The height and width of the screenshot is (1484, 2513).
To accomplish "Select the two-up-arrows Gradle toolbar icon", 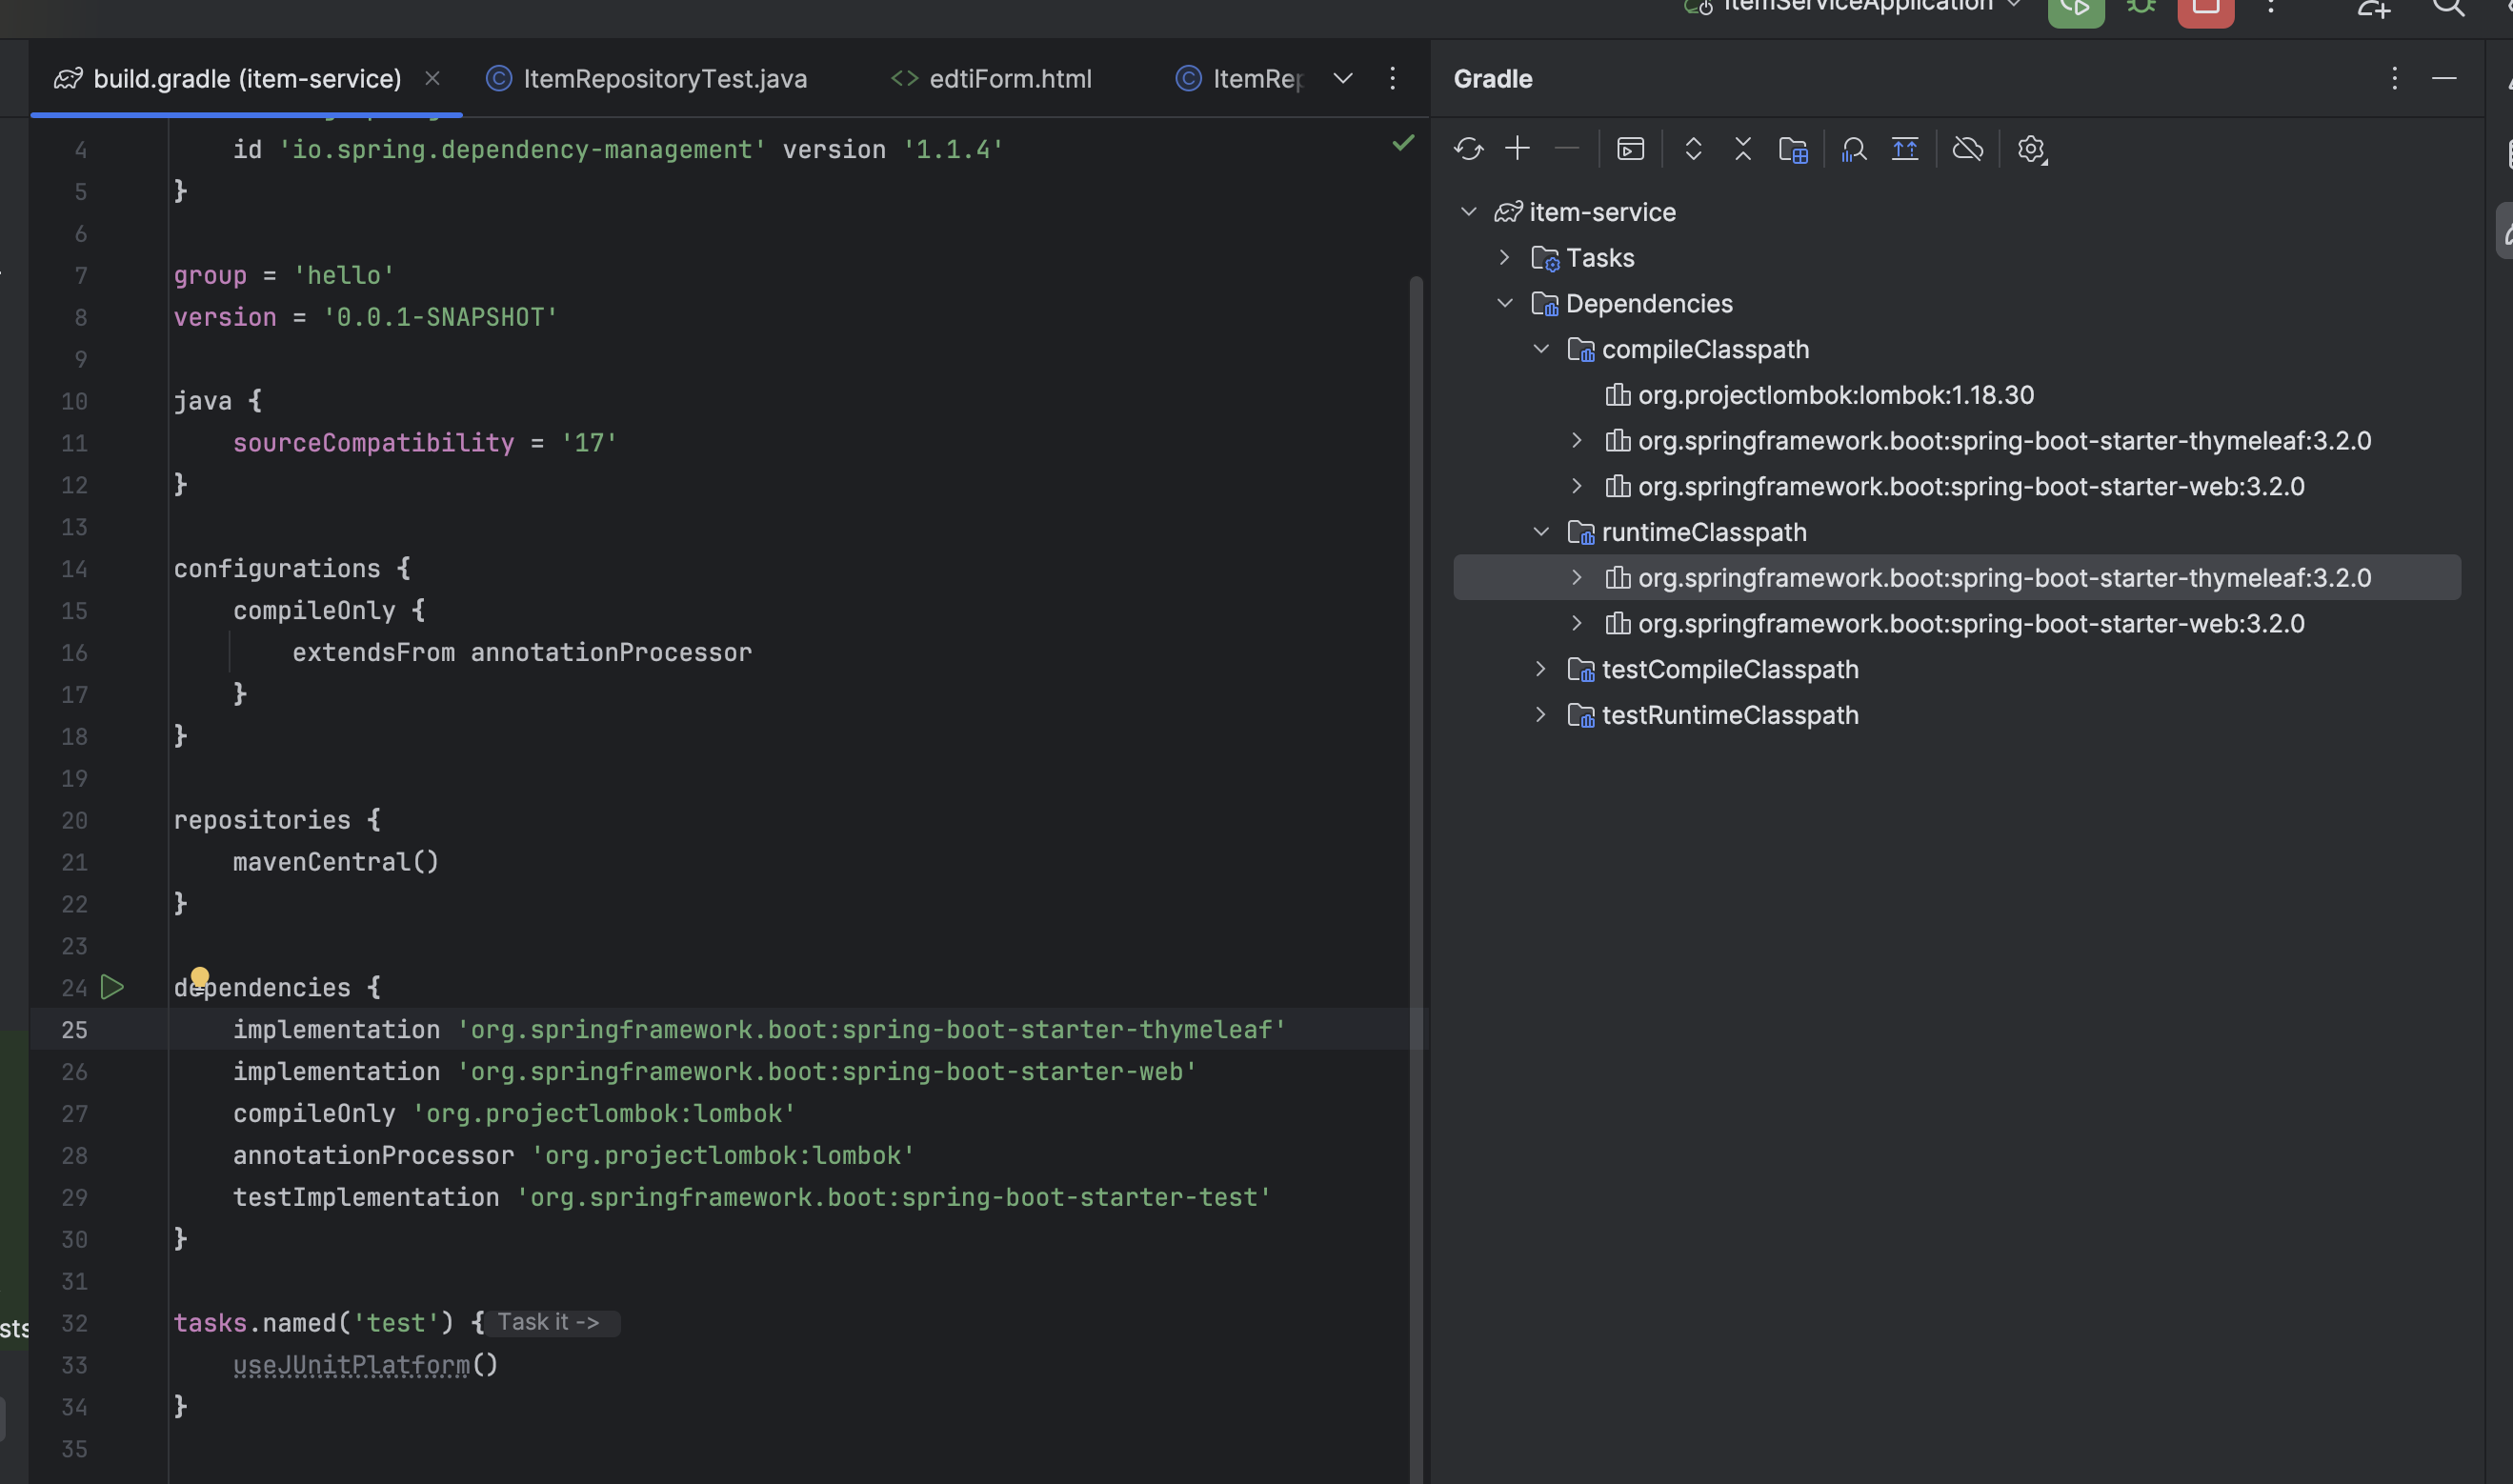I will click(x=1905, y=149).
